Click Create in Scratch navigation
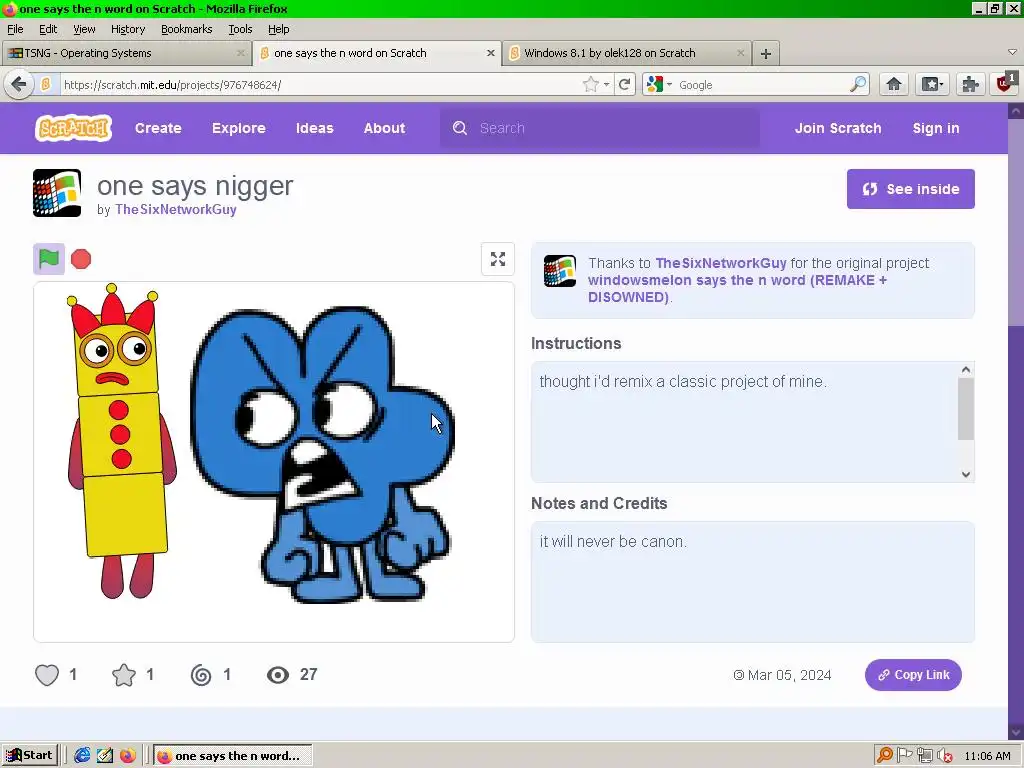Image resolution: width=1024 pixels, height=768 pixels. point(158,128)
